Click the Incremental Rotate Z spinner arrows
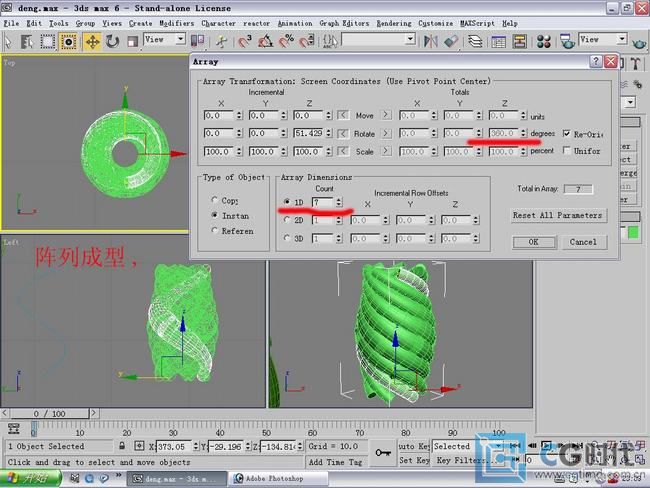Viewport: 650px width, 488px height. [328, 133]
